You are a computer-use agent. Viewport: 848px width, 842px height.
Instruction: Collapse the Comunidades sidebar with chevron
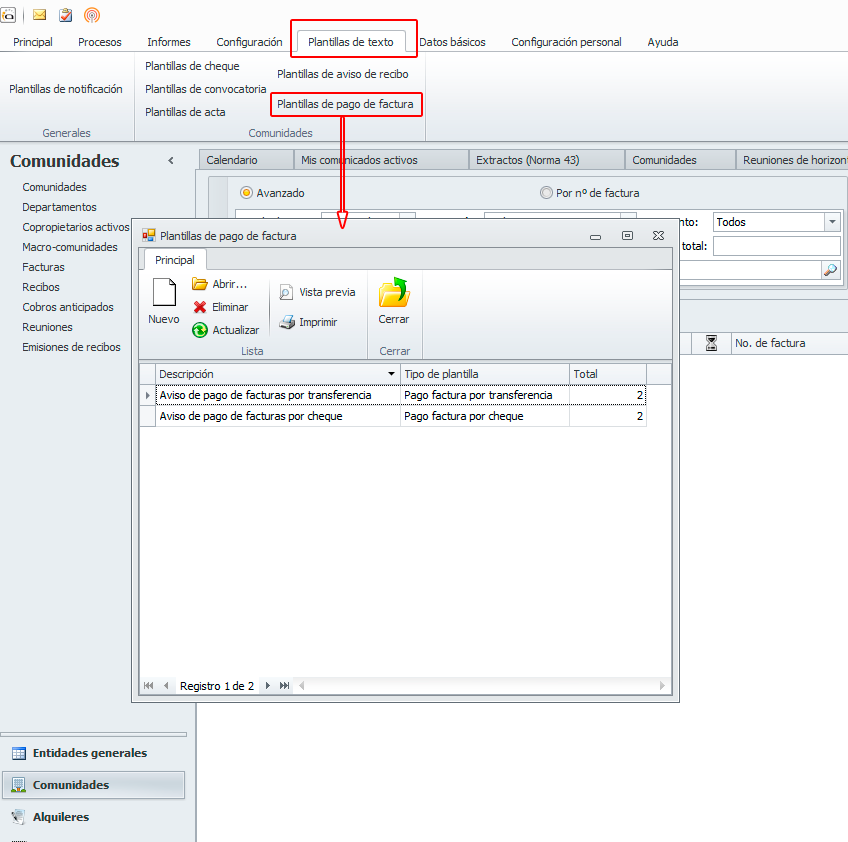click(171, 161)
